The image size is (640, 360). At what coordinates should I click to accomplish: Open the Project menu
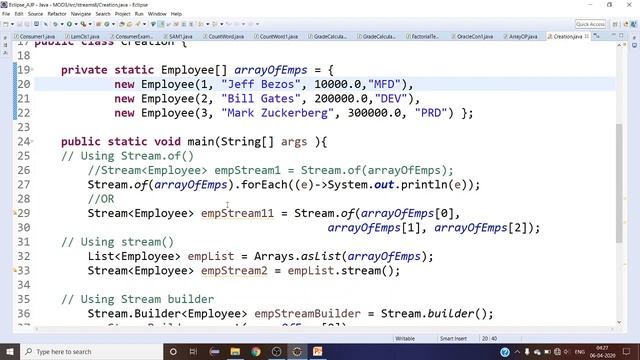122,14
